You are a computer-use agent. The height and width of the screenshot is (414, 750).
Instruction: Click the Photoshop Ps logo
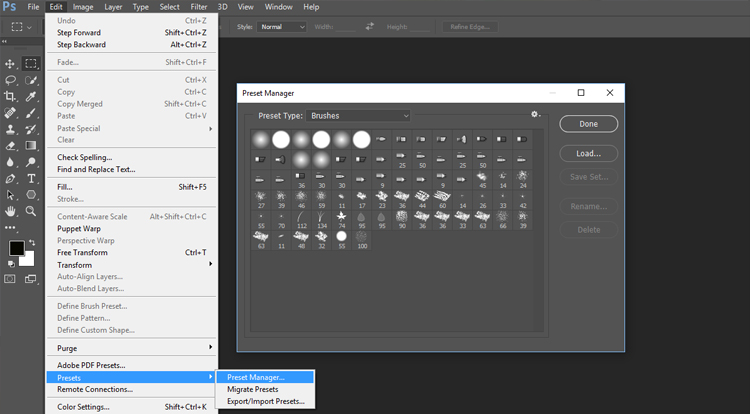[x=9, y=7]
